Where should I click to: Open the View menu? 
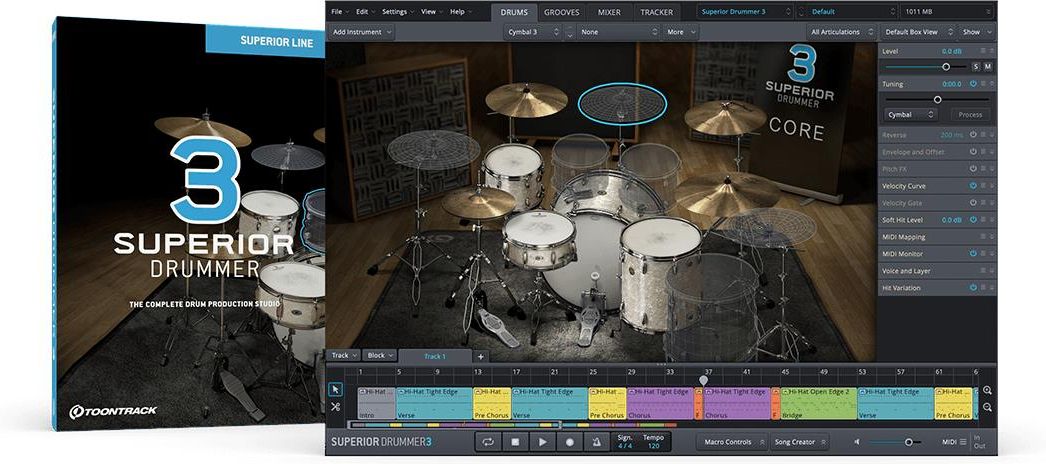431,12
